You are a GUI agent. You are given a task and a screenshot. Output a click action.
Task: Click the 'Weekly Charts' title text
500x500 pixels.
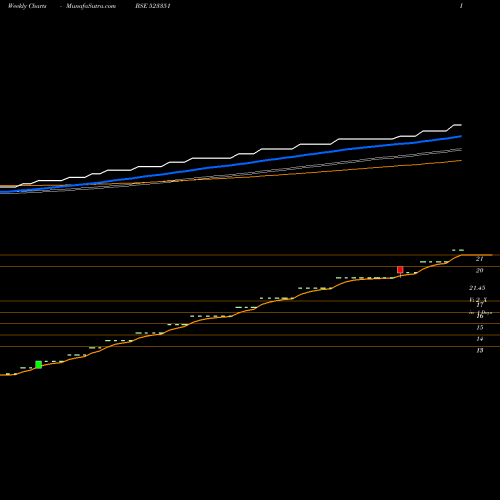[x=27, y=6]
